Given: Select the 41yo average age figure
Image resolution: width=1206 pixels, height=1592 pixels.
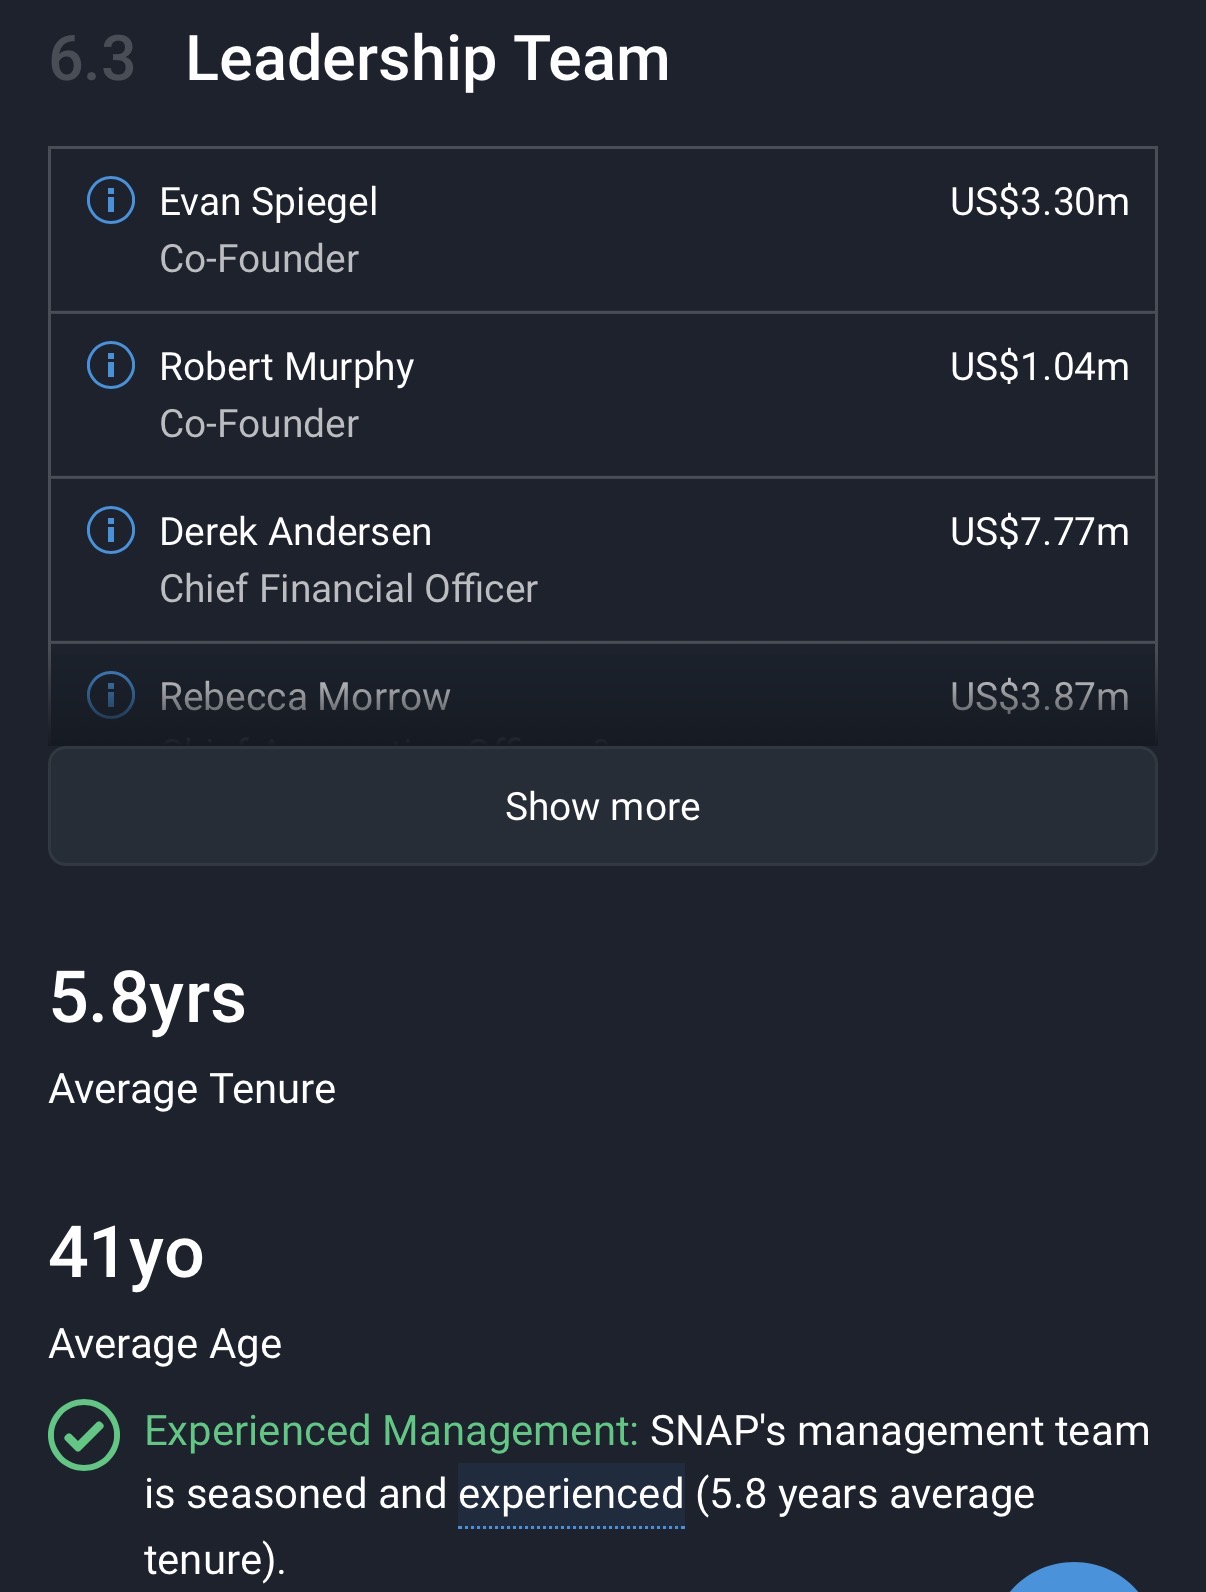Looking at the screenshot, I should (x=127, y=1252).
